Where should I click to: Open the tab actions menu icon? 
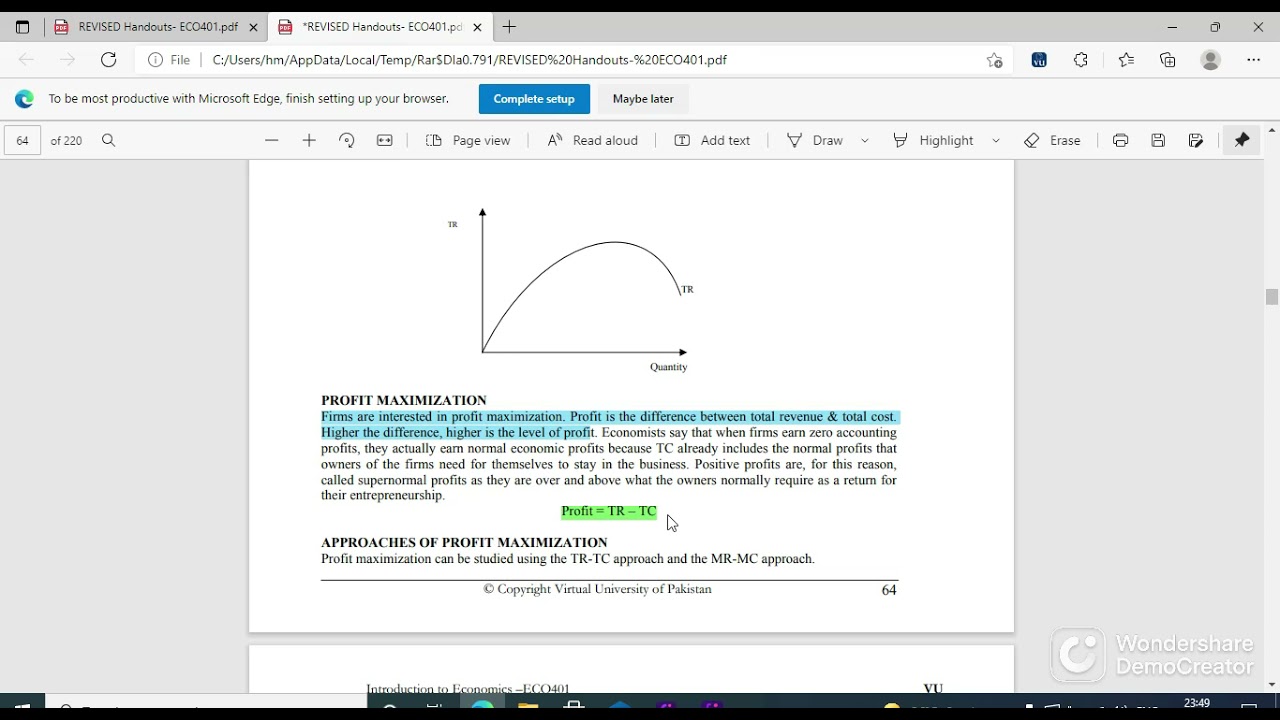pos(22,27)
